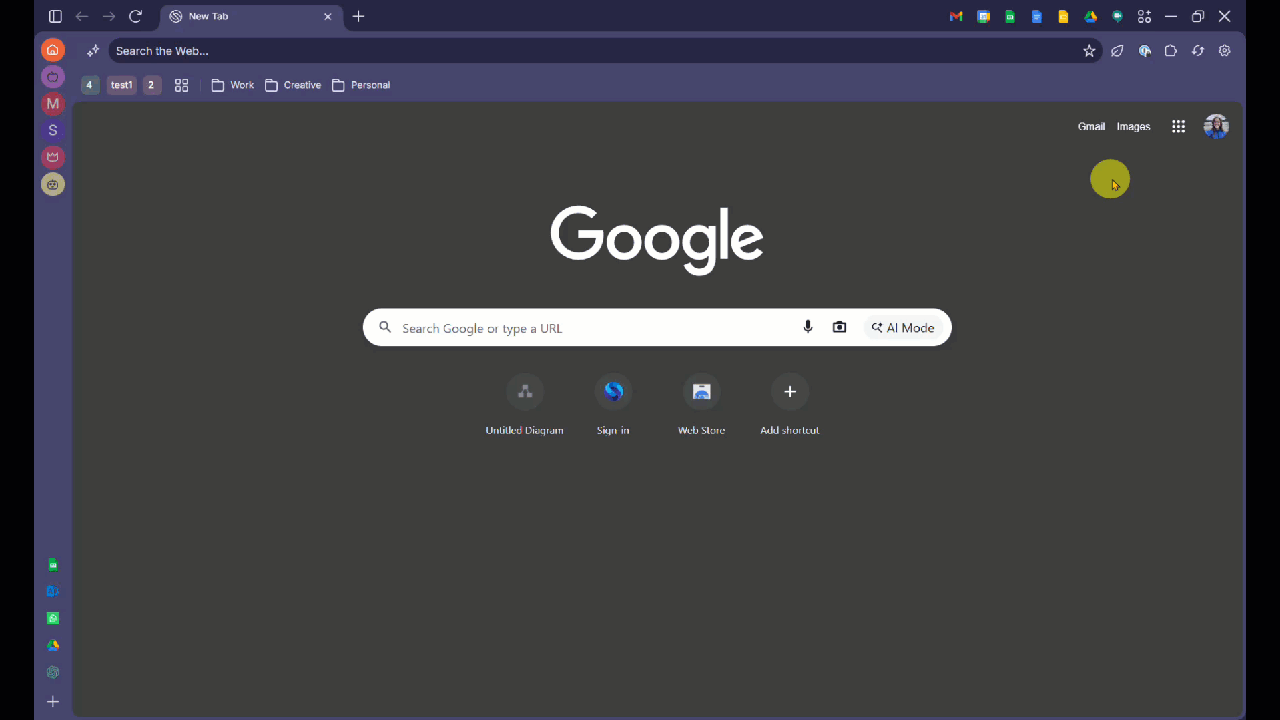Open the Web Store shortcut

pyautogui.click(x=701, y=405)
